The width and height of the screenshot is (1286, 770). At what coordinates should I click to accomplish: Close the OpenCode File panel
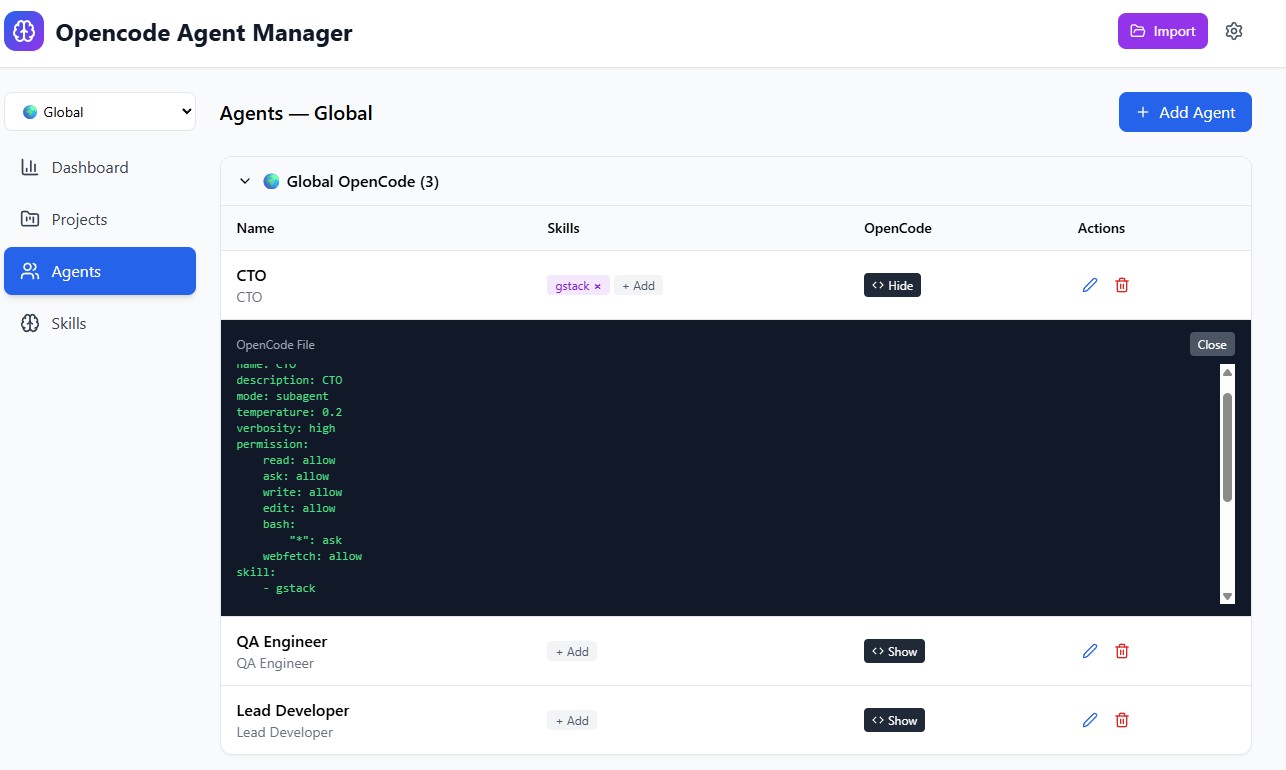pos(1212,344)
